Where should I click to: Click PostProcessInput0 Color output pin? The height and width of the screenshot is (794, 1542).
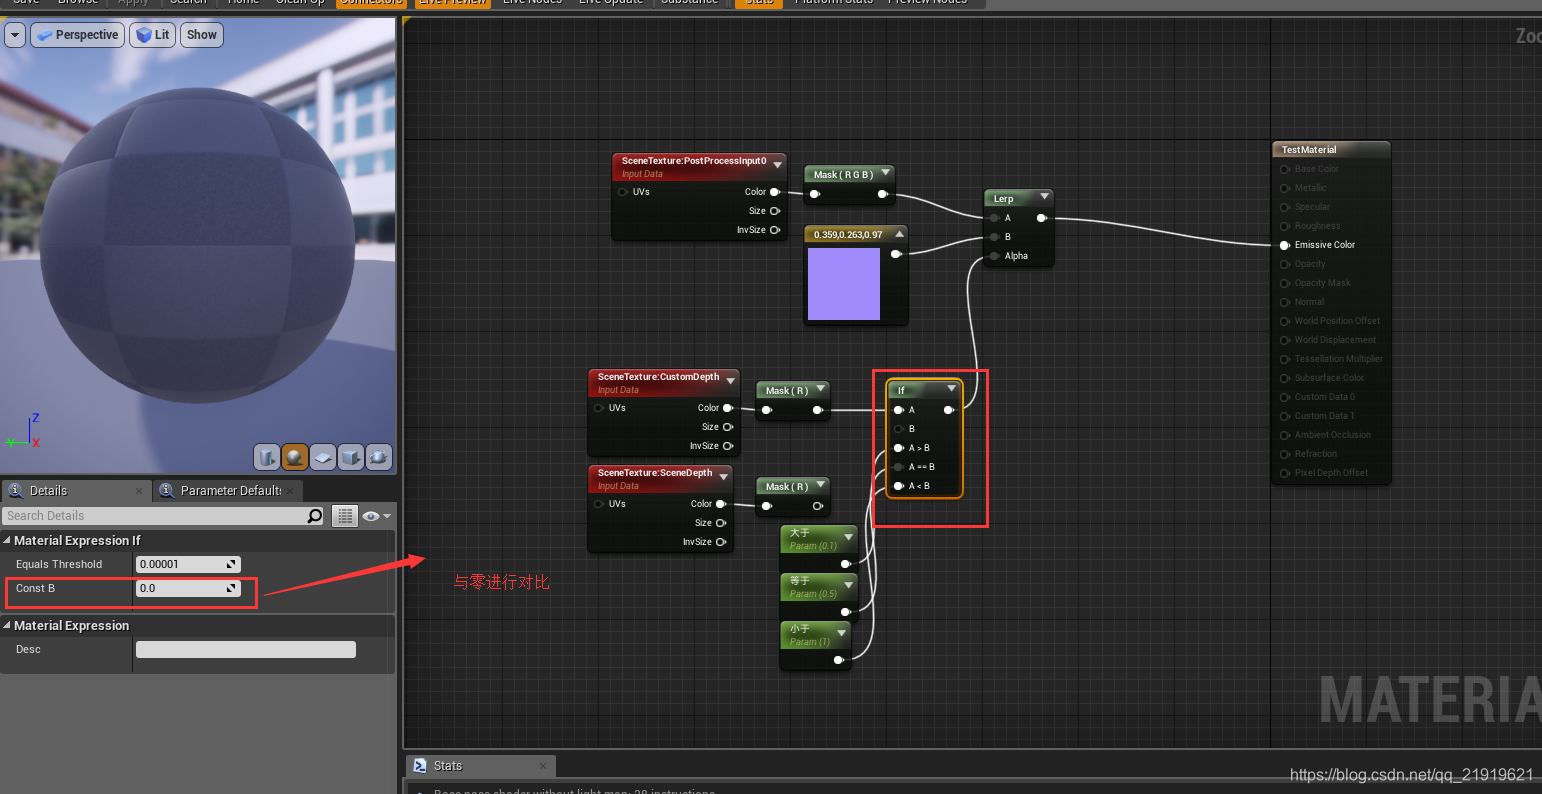click(774, 192)
